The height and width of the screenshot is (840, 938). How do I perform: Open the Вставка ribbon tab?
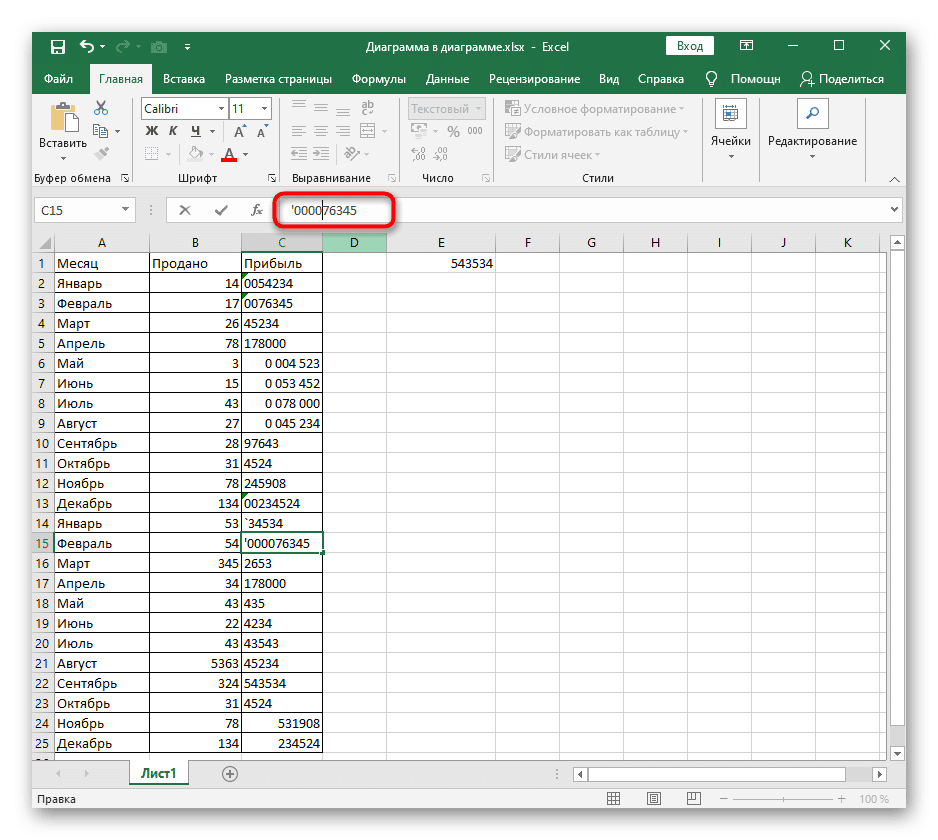coord(184,79)
